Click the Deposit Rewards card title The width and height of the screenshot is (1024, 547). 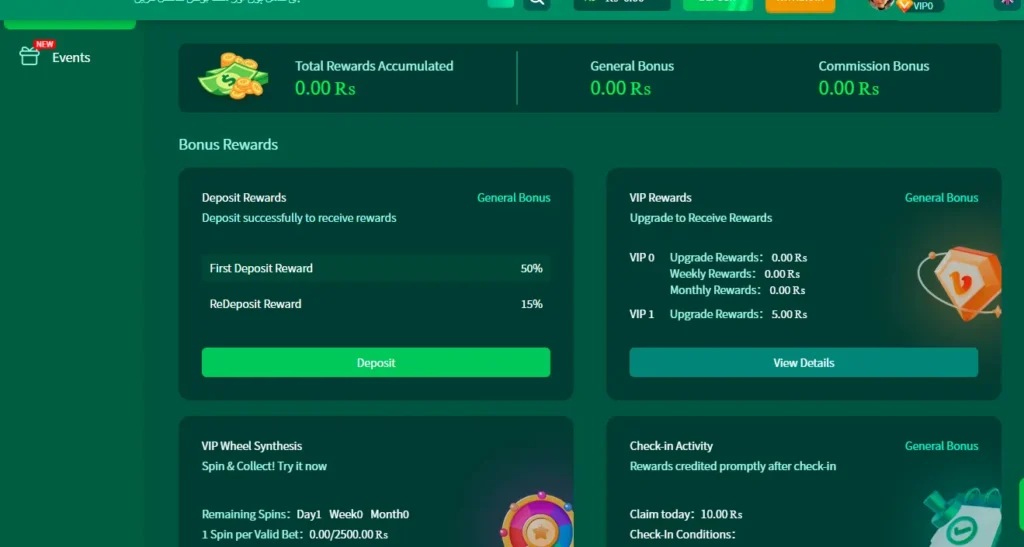(244, 198)
